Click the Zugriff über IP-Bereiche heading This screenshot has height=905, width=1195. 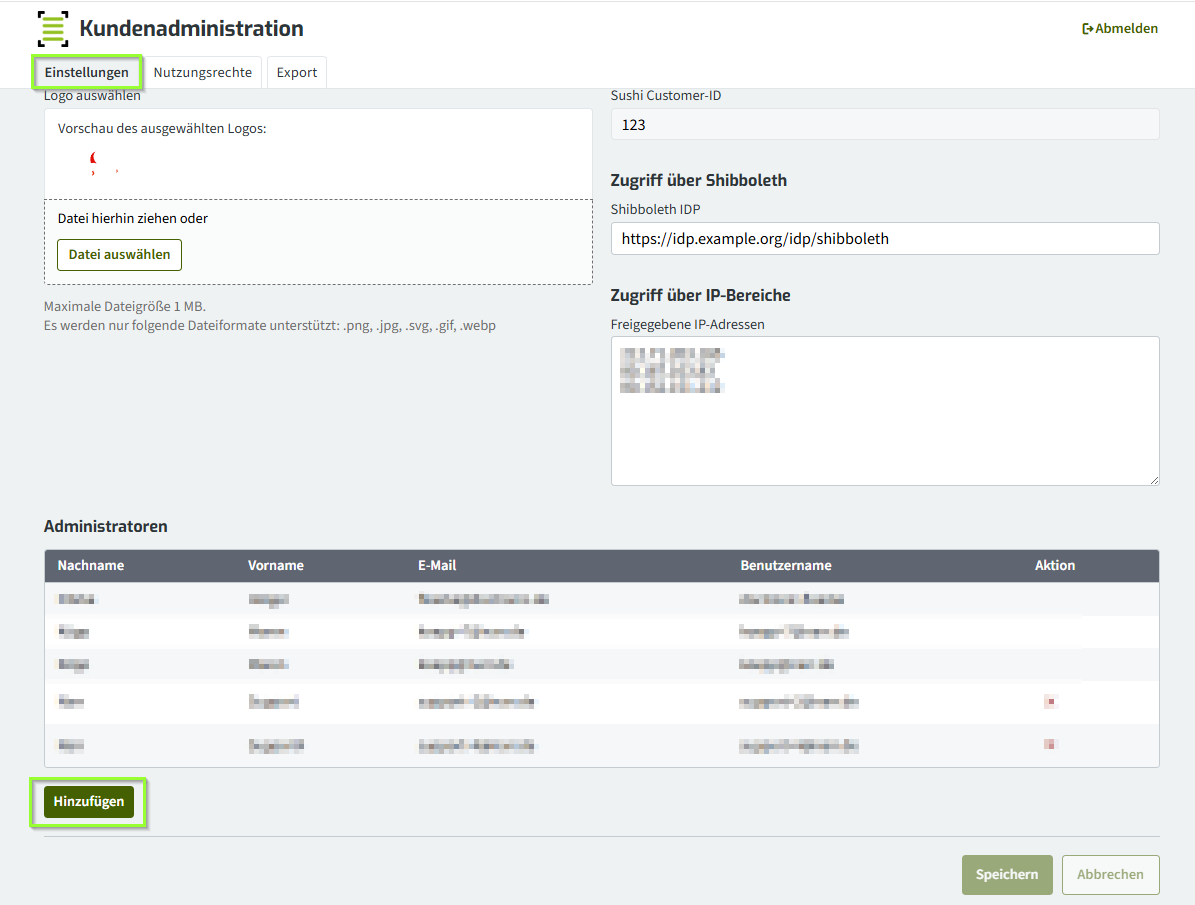700,296
